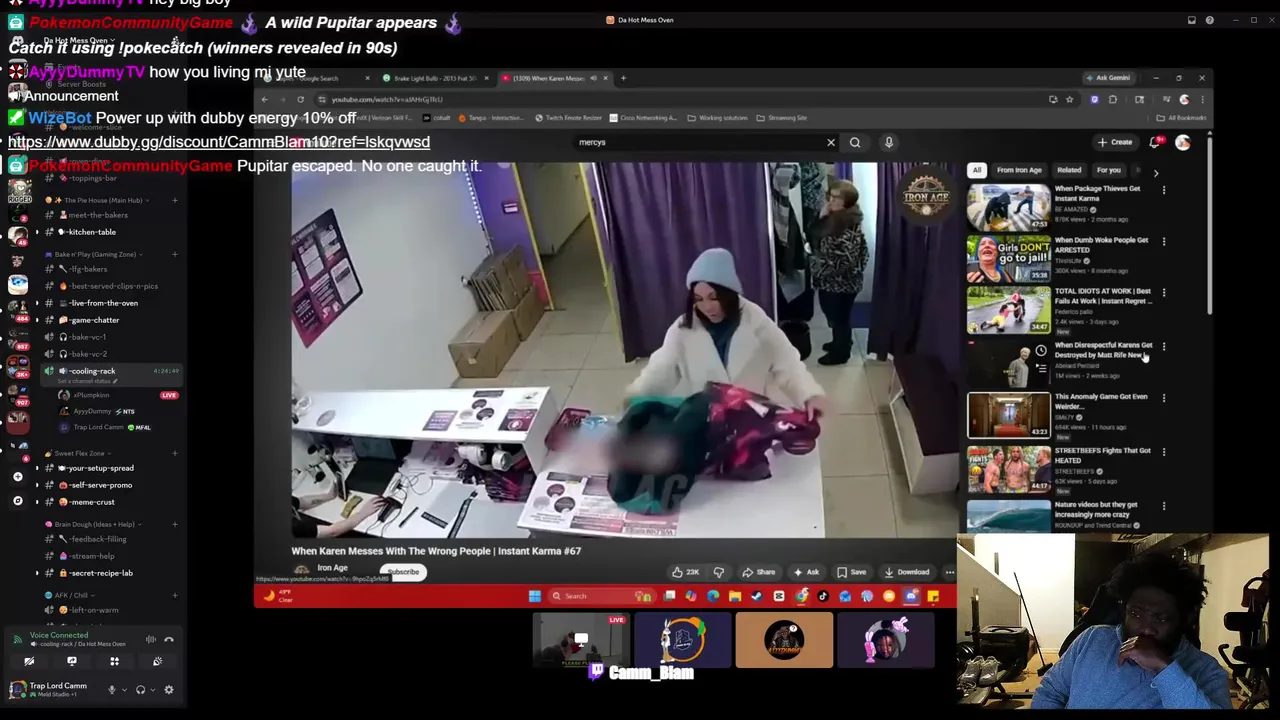Deafen Discord headphone audio
This screenshot has width=1280, height=720.
tap(140, 689)
